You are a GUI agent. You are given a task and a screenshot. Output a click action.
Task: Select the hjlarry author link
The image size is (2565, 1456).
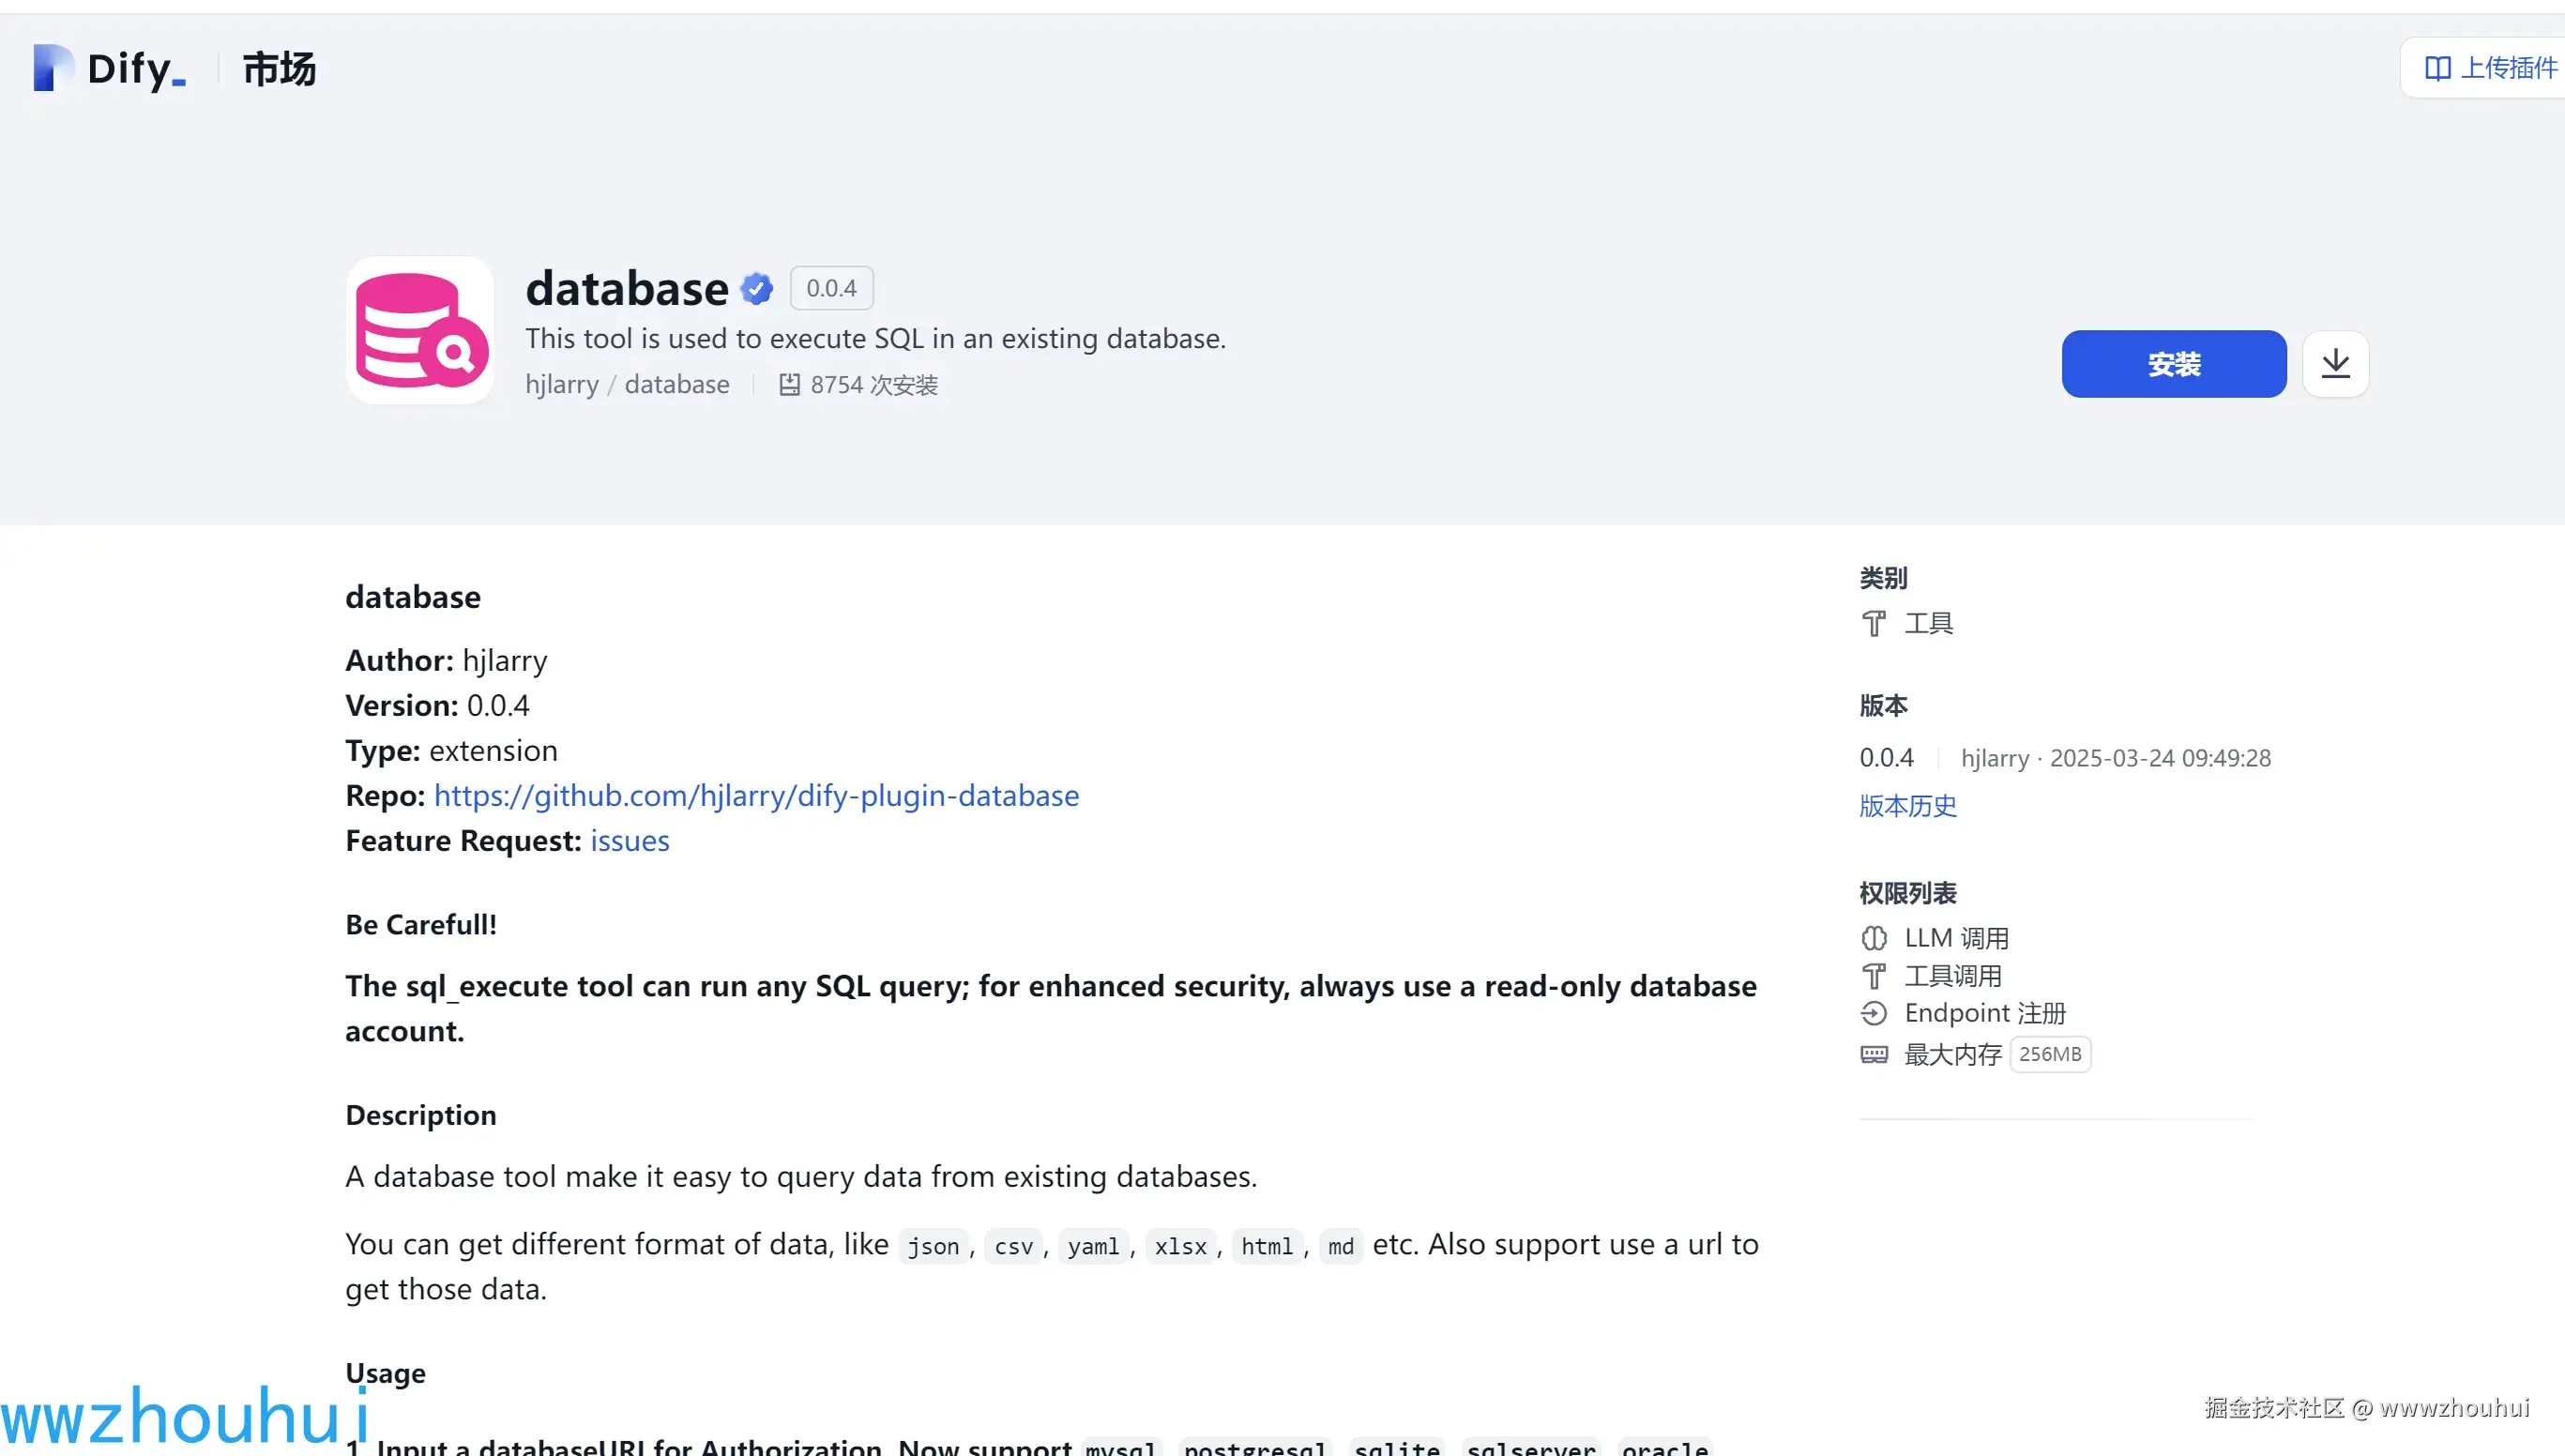(x=562, y=384)
